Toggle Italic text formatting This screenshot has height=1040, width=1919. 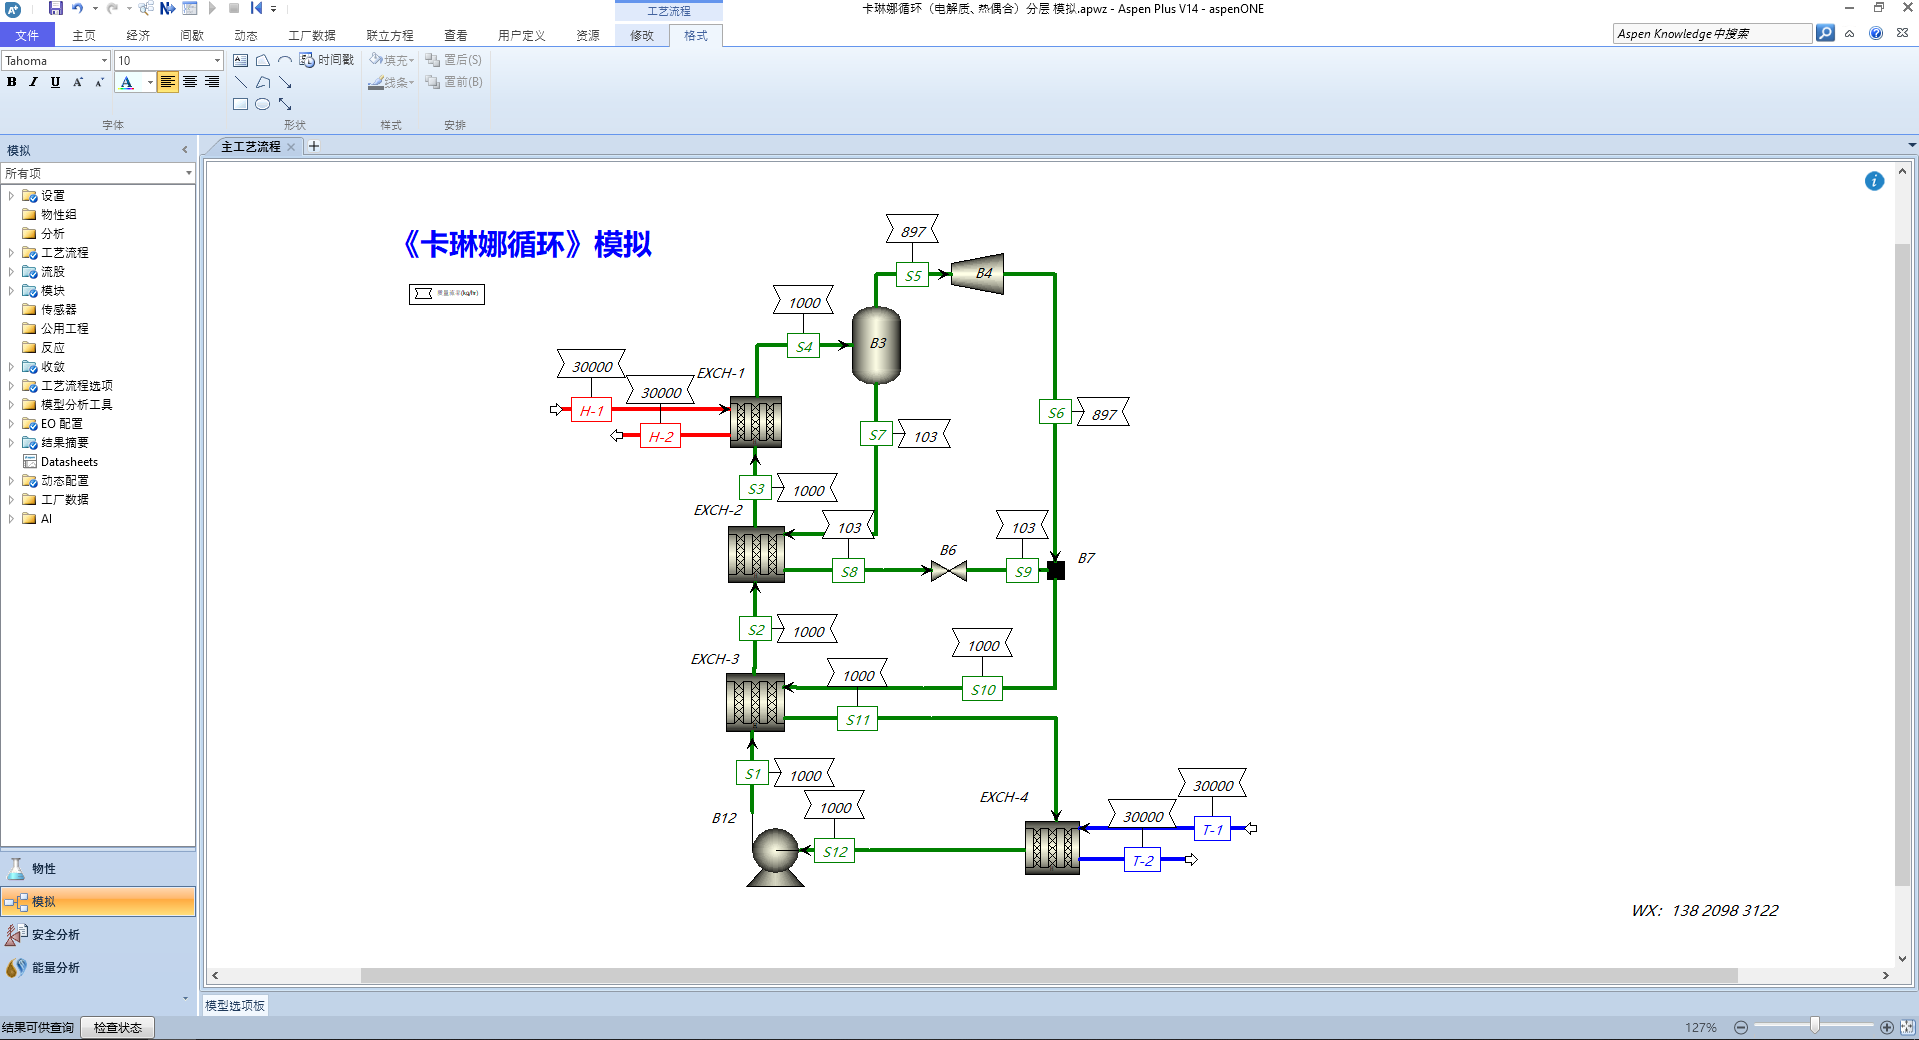33,82
